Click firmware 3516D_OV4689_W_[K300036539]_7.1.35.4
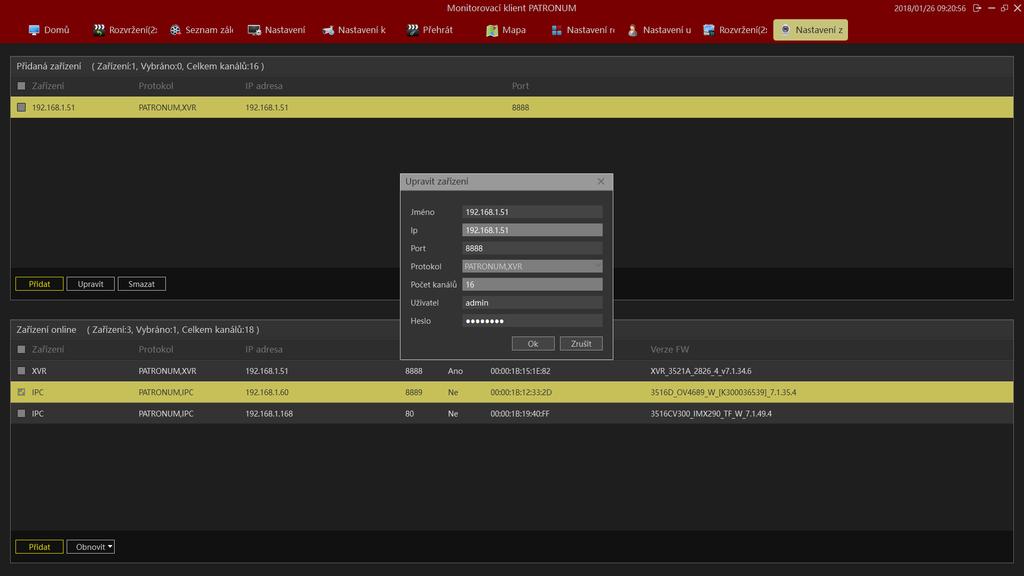 [723, 392]
